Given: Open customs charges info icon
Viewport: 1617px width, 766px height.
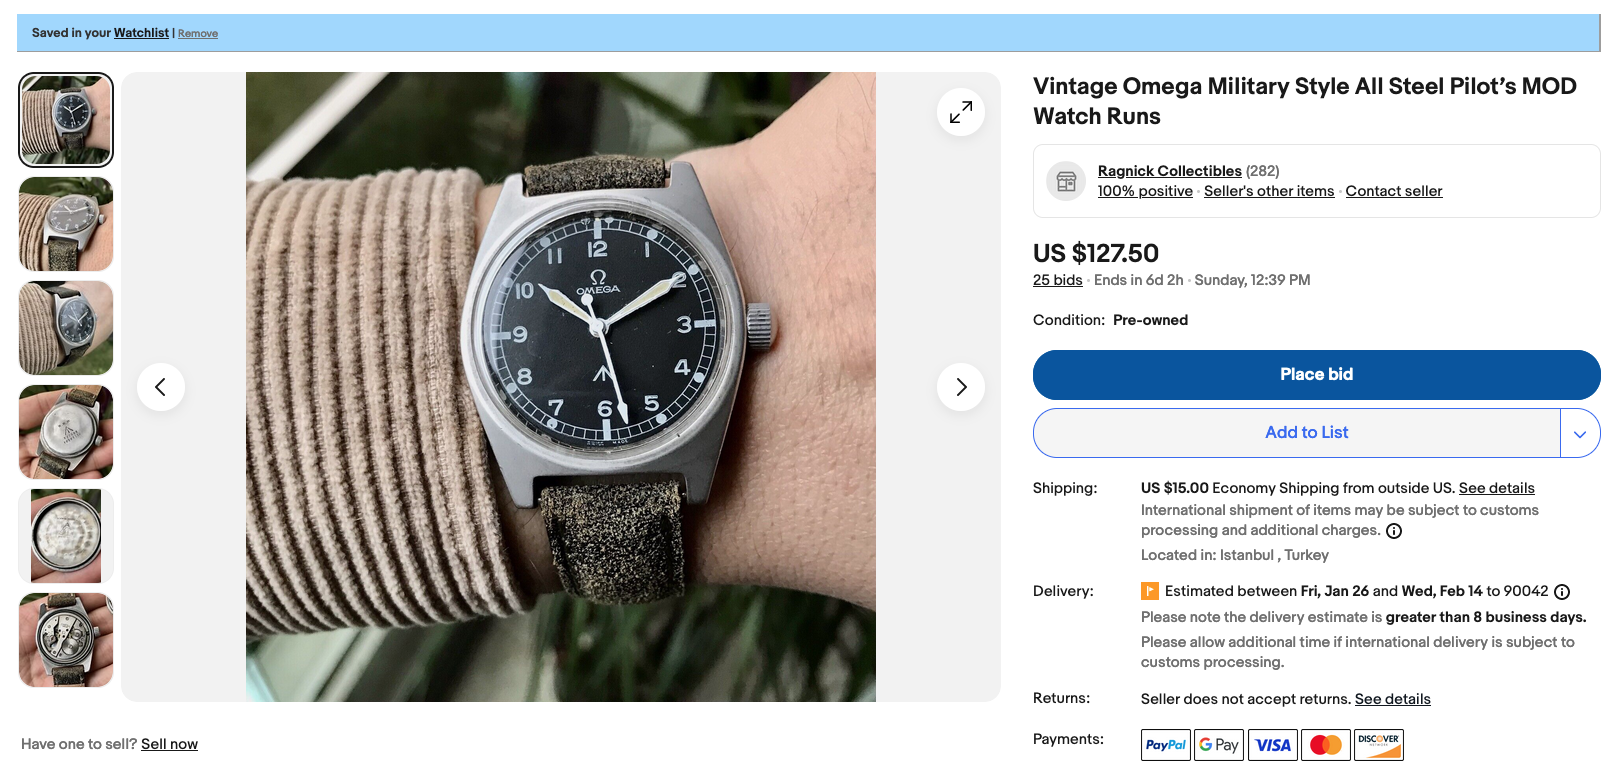Looking at the screenshot, I should (x=1394, y=531).
